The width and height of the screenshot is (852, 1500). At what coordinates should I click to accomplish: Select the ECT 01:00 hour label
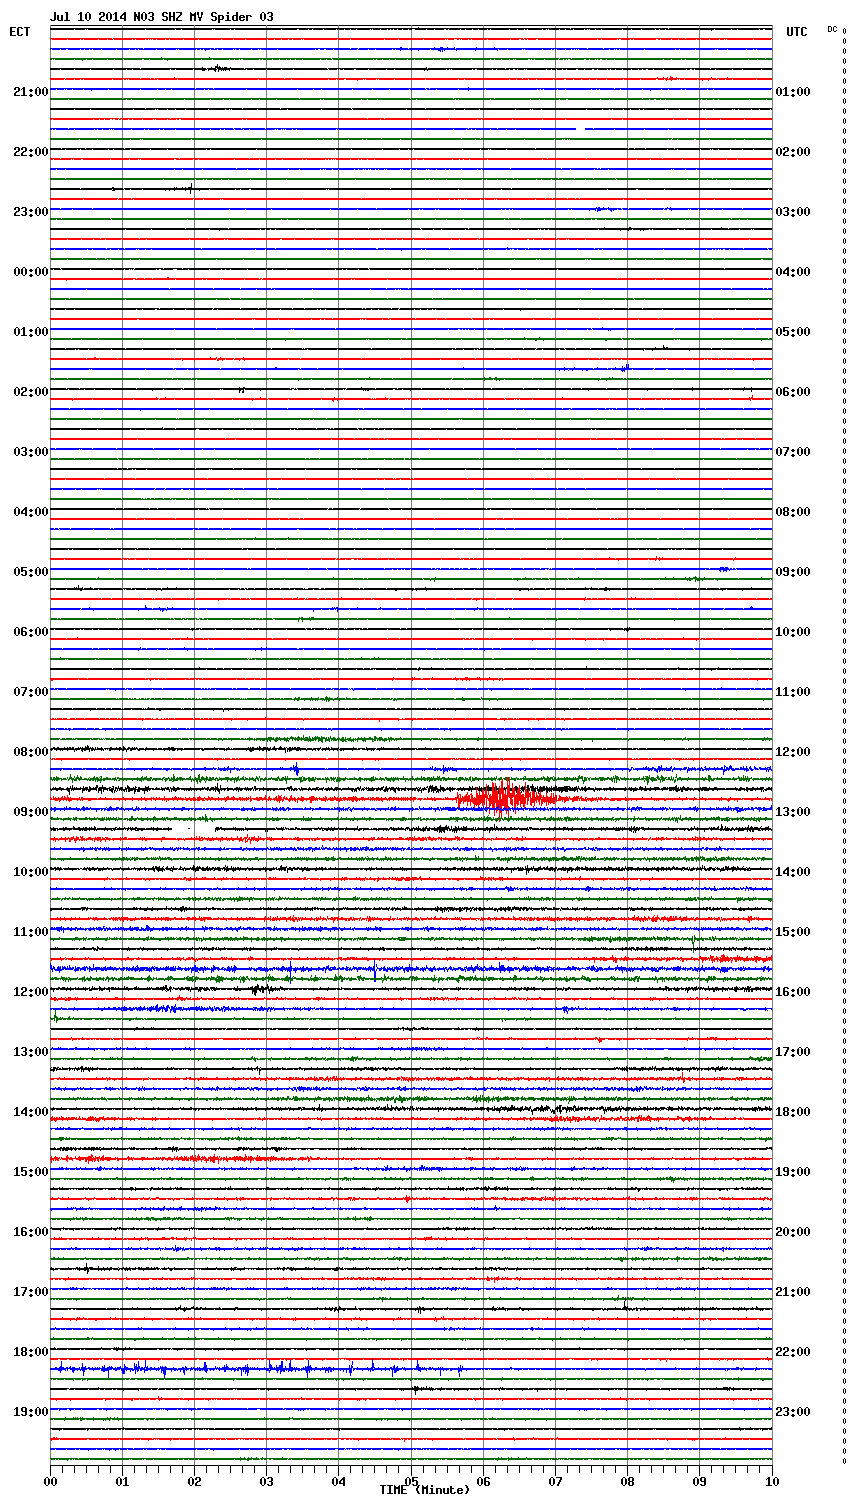[x=30, y=332]
